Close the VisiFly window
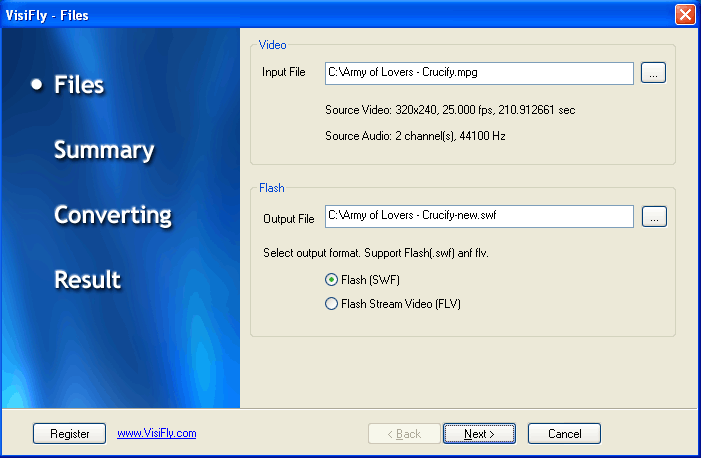 (x=685, y=15)
